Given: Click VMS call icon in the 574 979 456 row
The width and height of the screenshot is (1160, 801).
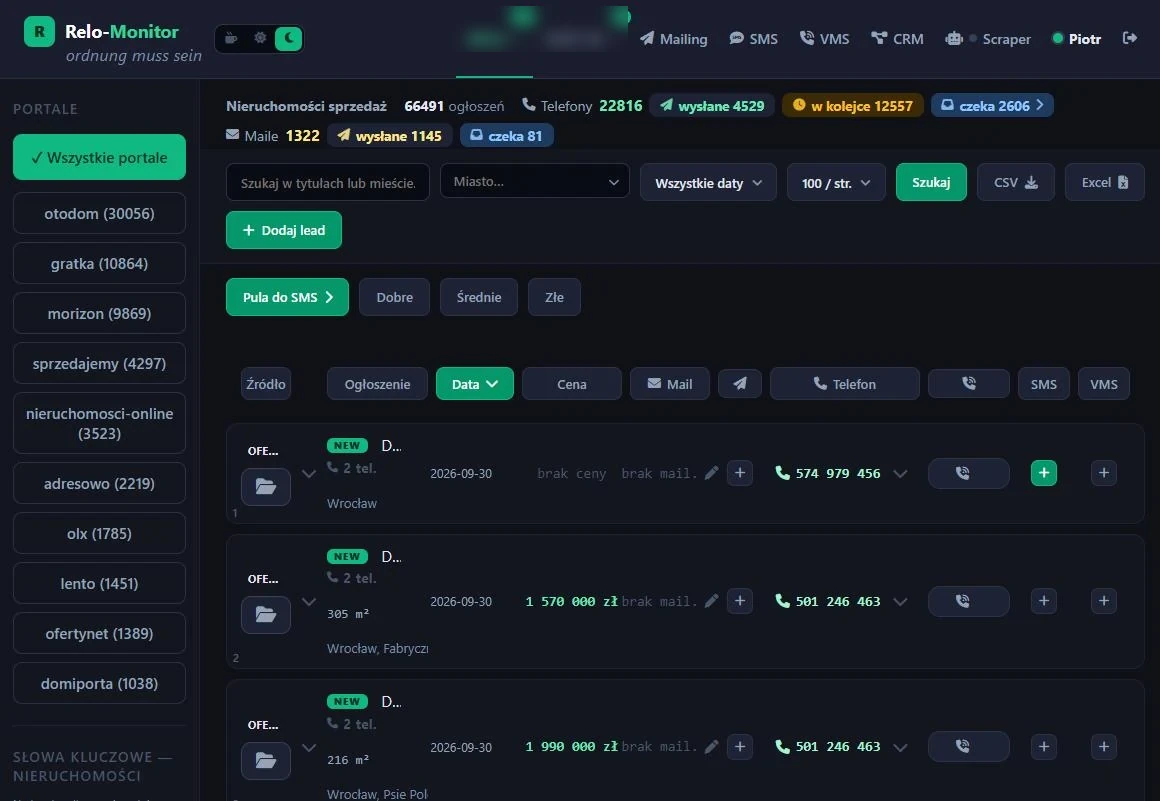Looking at the screenshot, I should pyautogui.click(x=969, y=473).
